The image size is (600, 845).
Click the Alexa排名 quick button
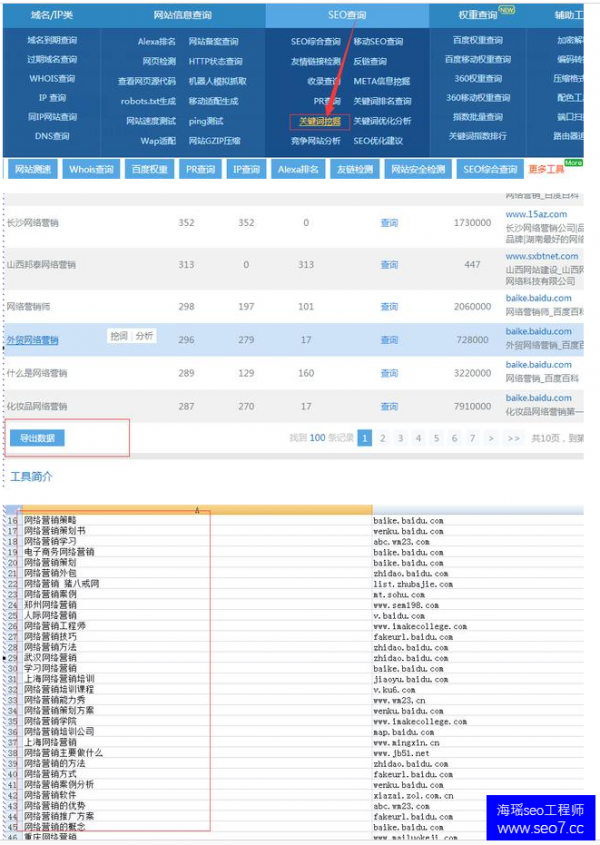(x=299, y=170)
